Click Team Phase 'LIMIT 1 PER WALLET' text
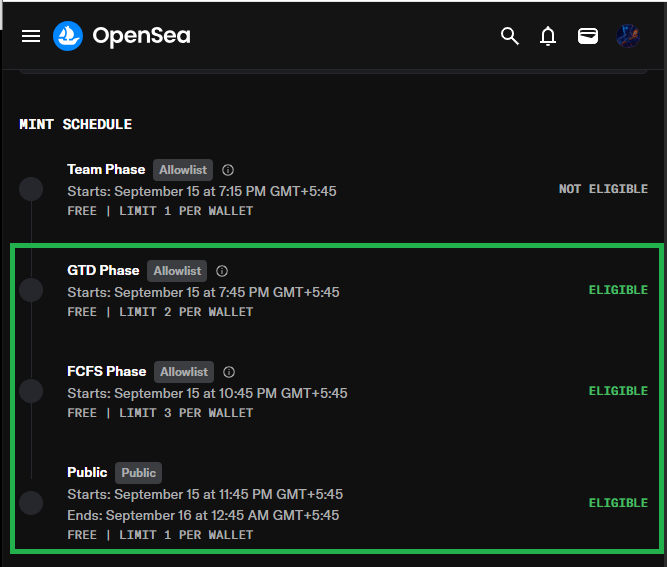667x567 pixels. click(x=186, y=211)
